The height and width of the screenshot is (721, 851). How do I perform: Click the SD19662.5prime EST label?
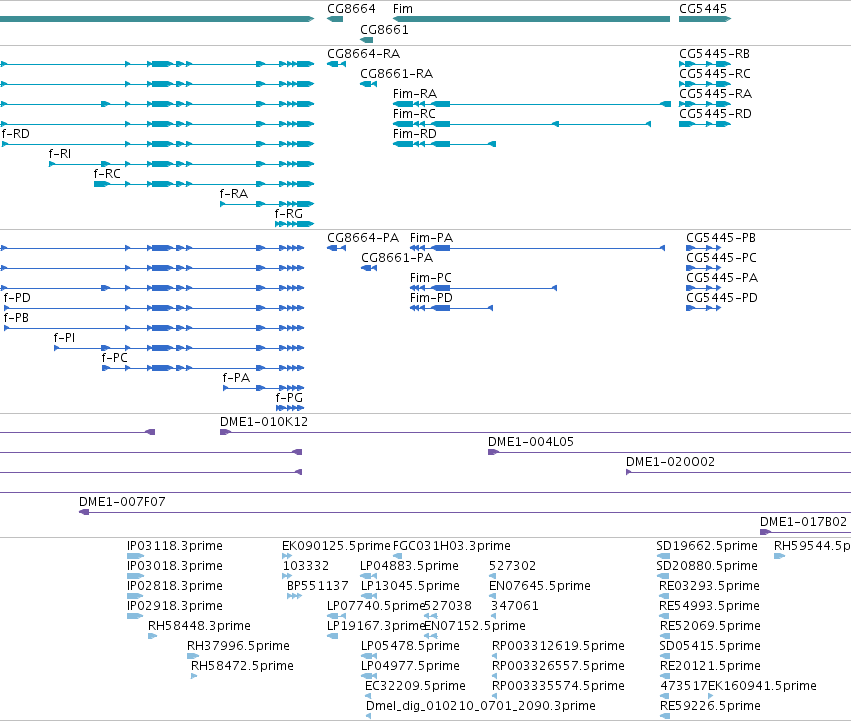[x=707, y=546]
